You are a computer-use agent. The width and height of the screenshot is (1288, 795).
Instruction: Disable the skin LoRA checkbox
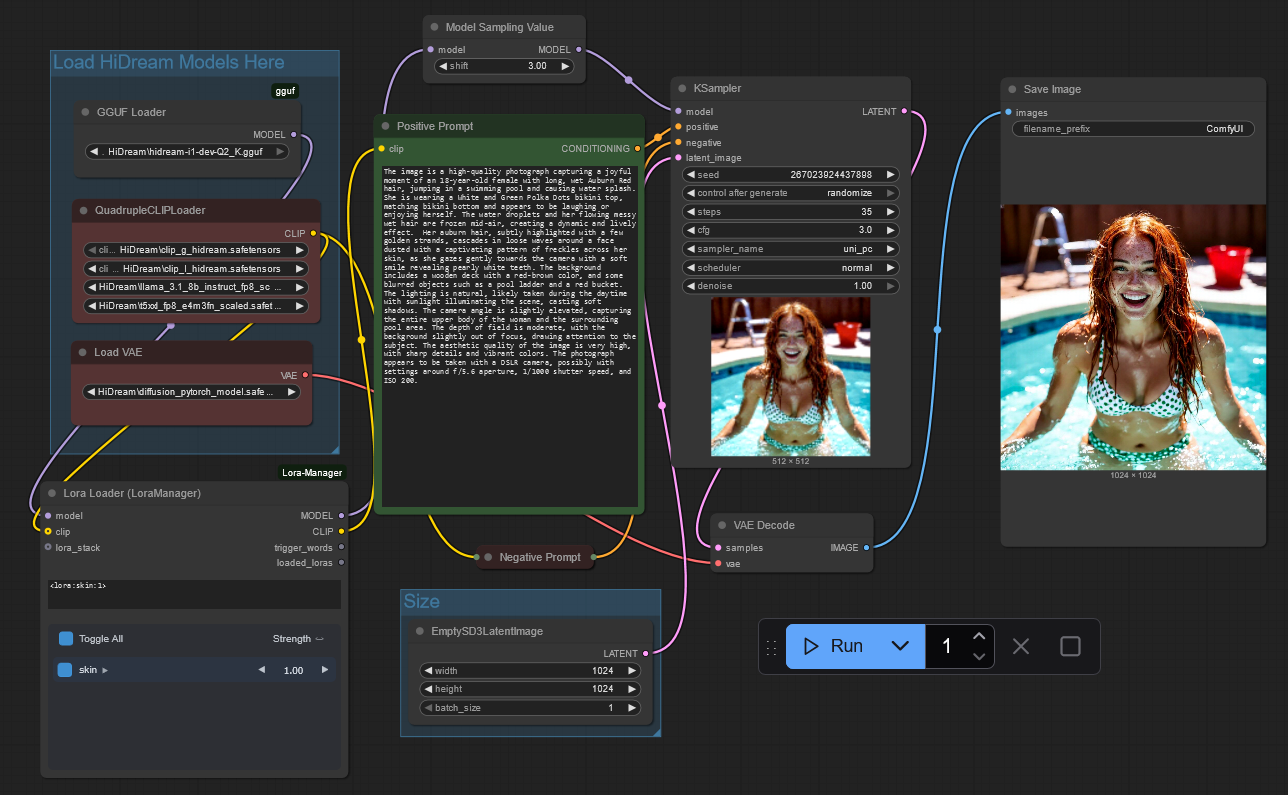pyautogui.click(x=65, y=670)
